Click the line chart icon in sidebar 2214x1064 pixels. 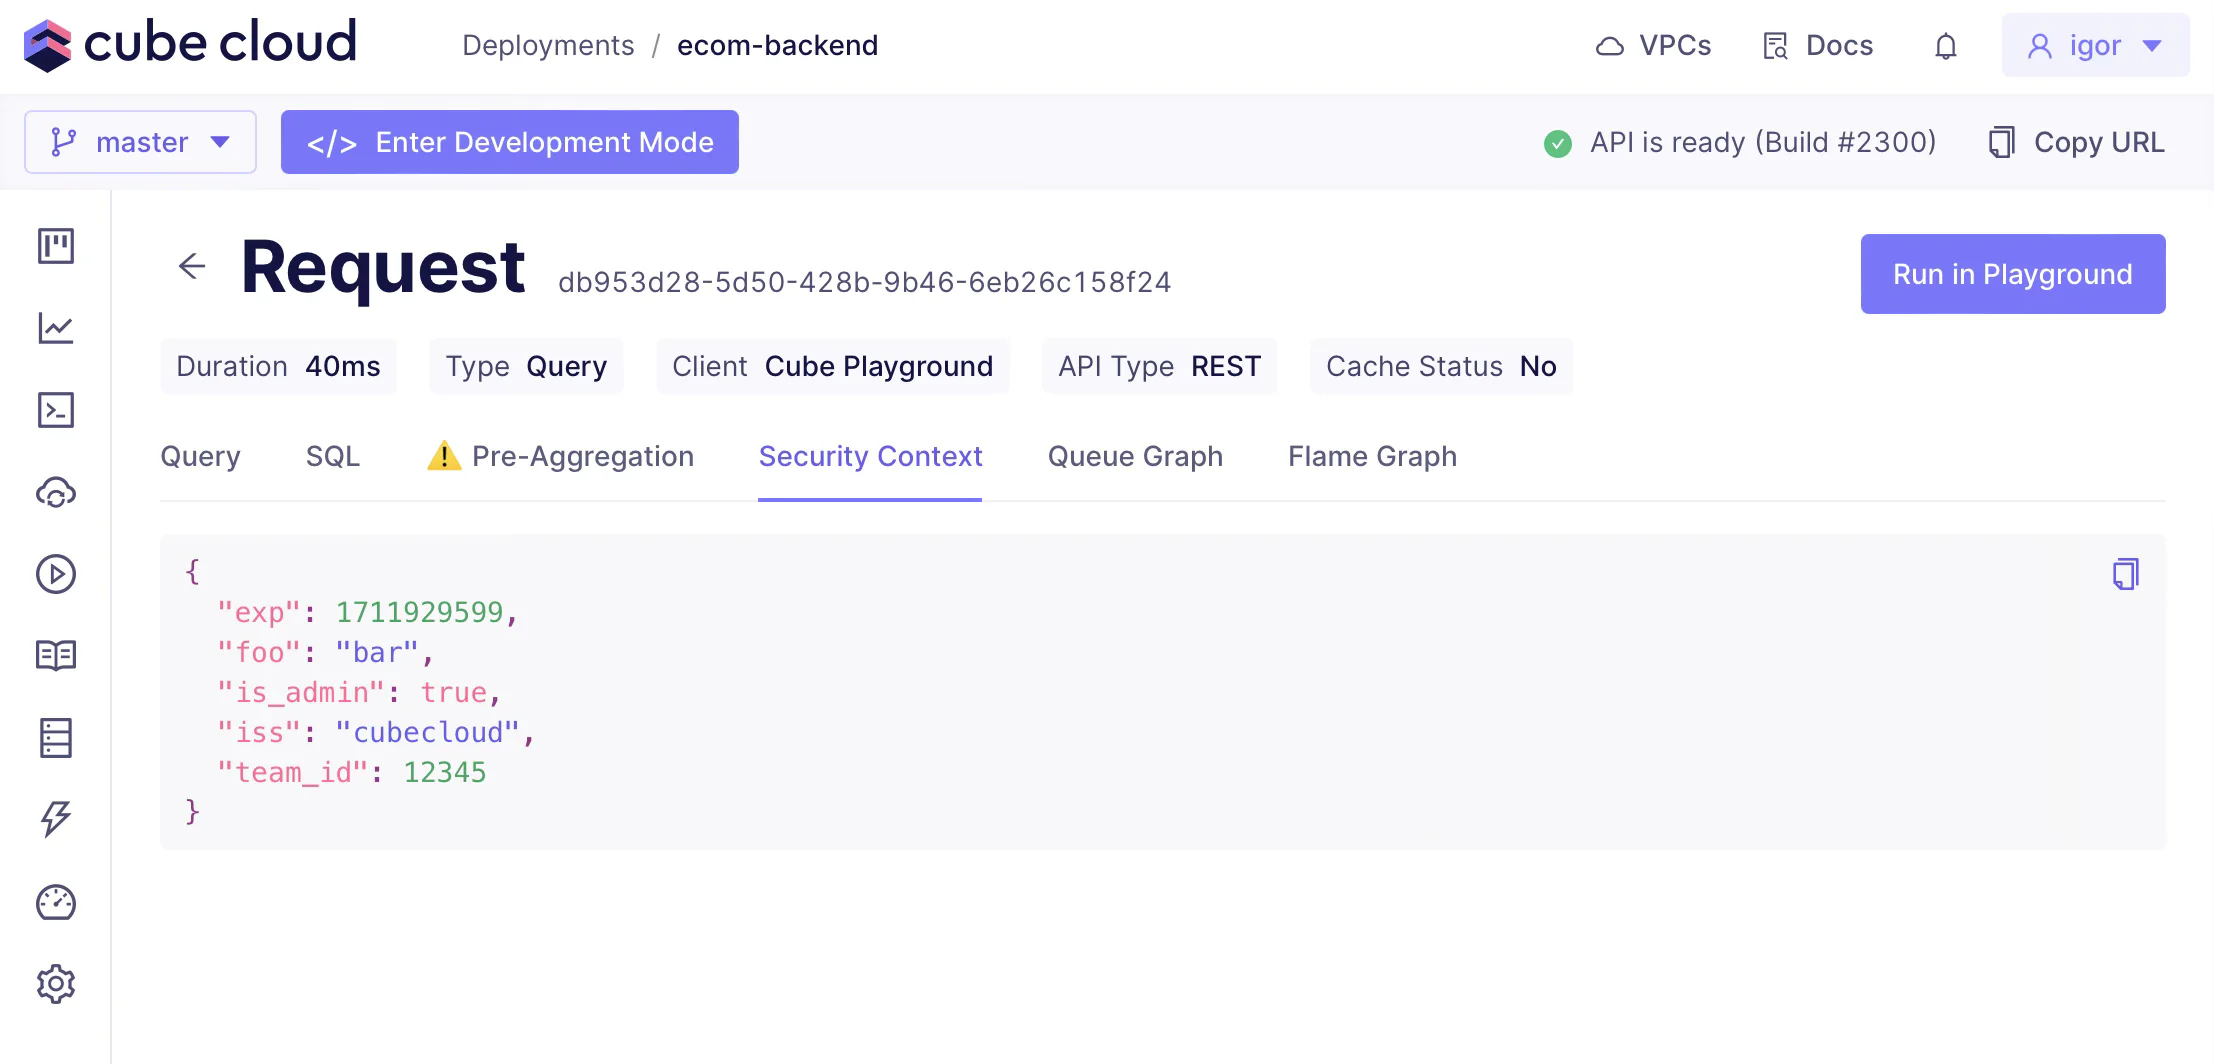tap(56, 328)
